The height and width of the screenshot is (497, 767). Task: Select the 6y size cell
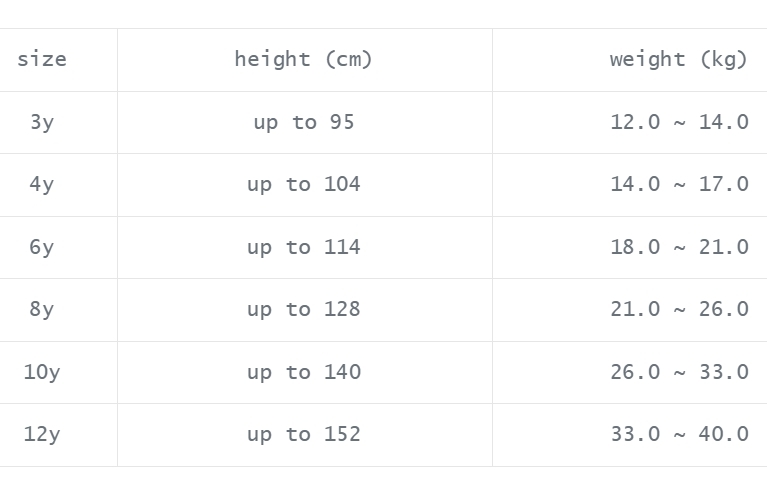[42, 247]
